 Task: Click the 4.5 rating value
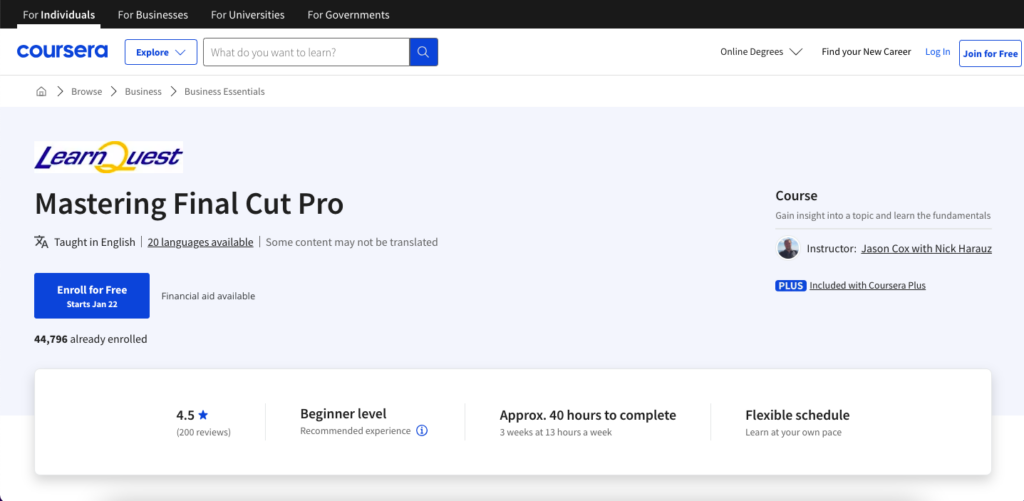tap(185, 415)
